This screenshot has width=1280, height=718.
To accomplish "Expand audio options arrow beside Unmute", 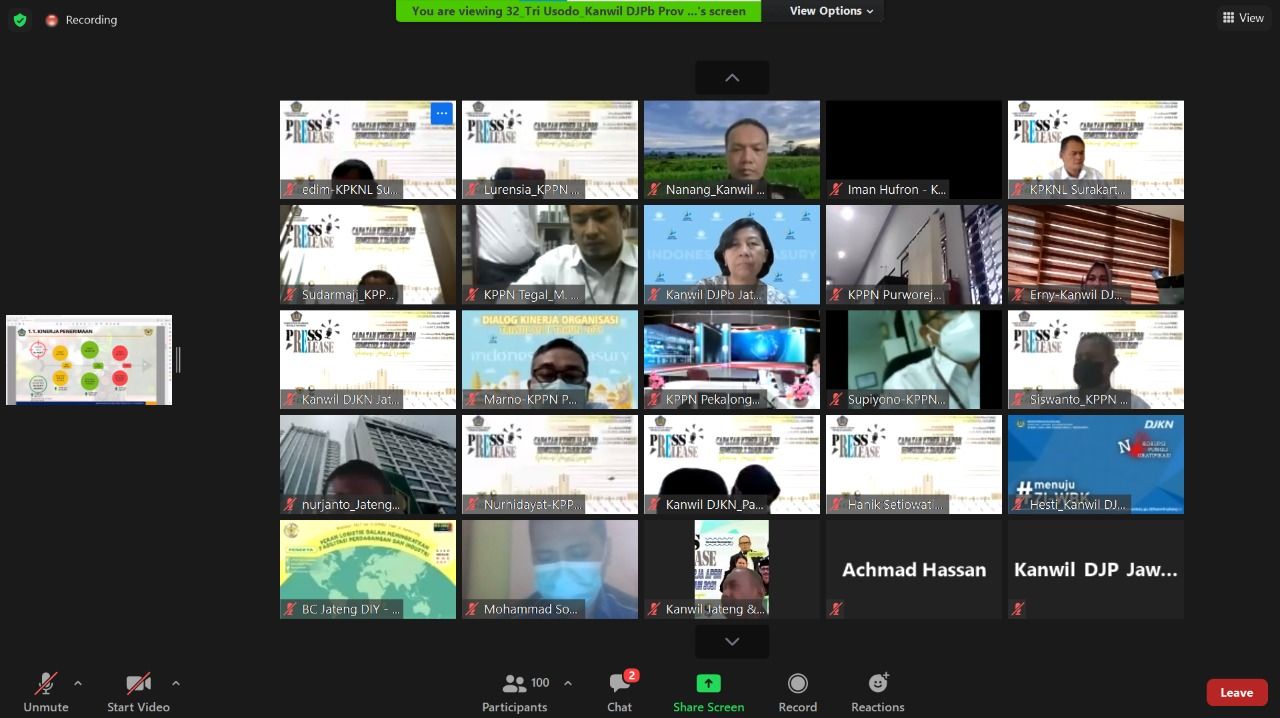I will coord(78,684).
